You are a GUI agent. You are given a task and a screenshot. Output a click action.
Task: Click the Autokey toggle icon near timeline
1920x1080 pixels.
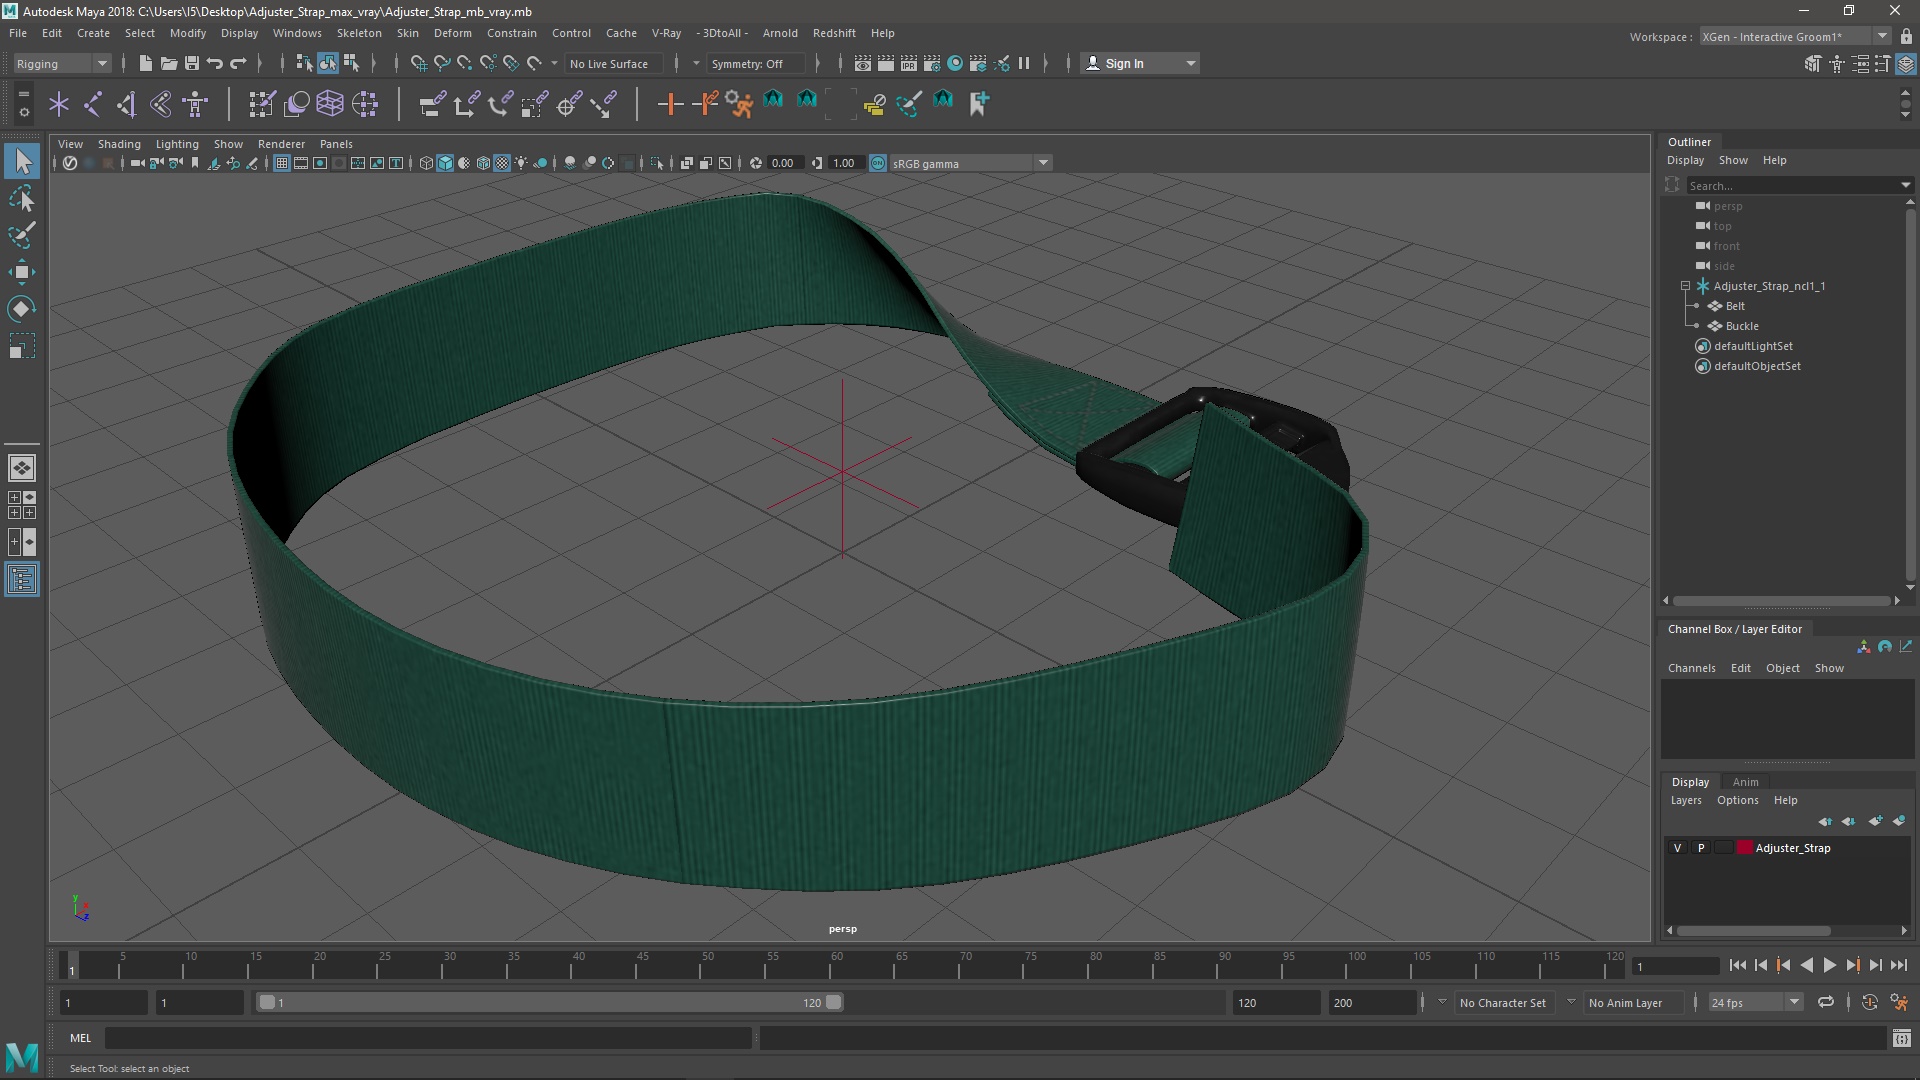pos(1869,1002)
